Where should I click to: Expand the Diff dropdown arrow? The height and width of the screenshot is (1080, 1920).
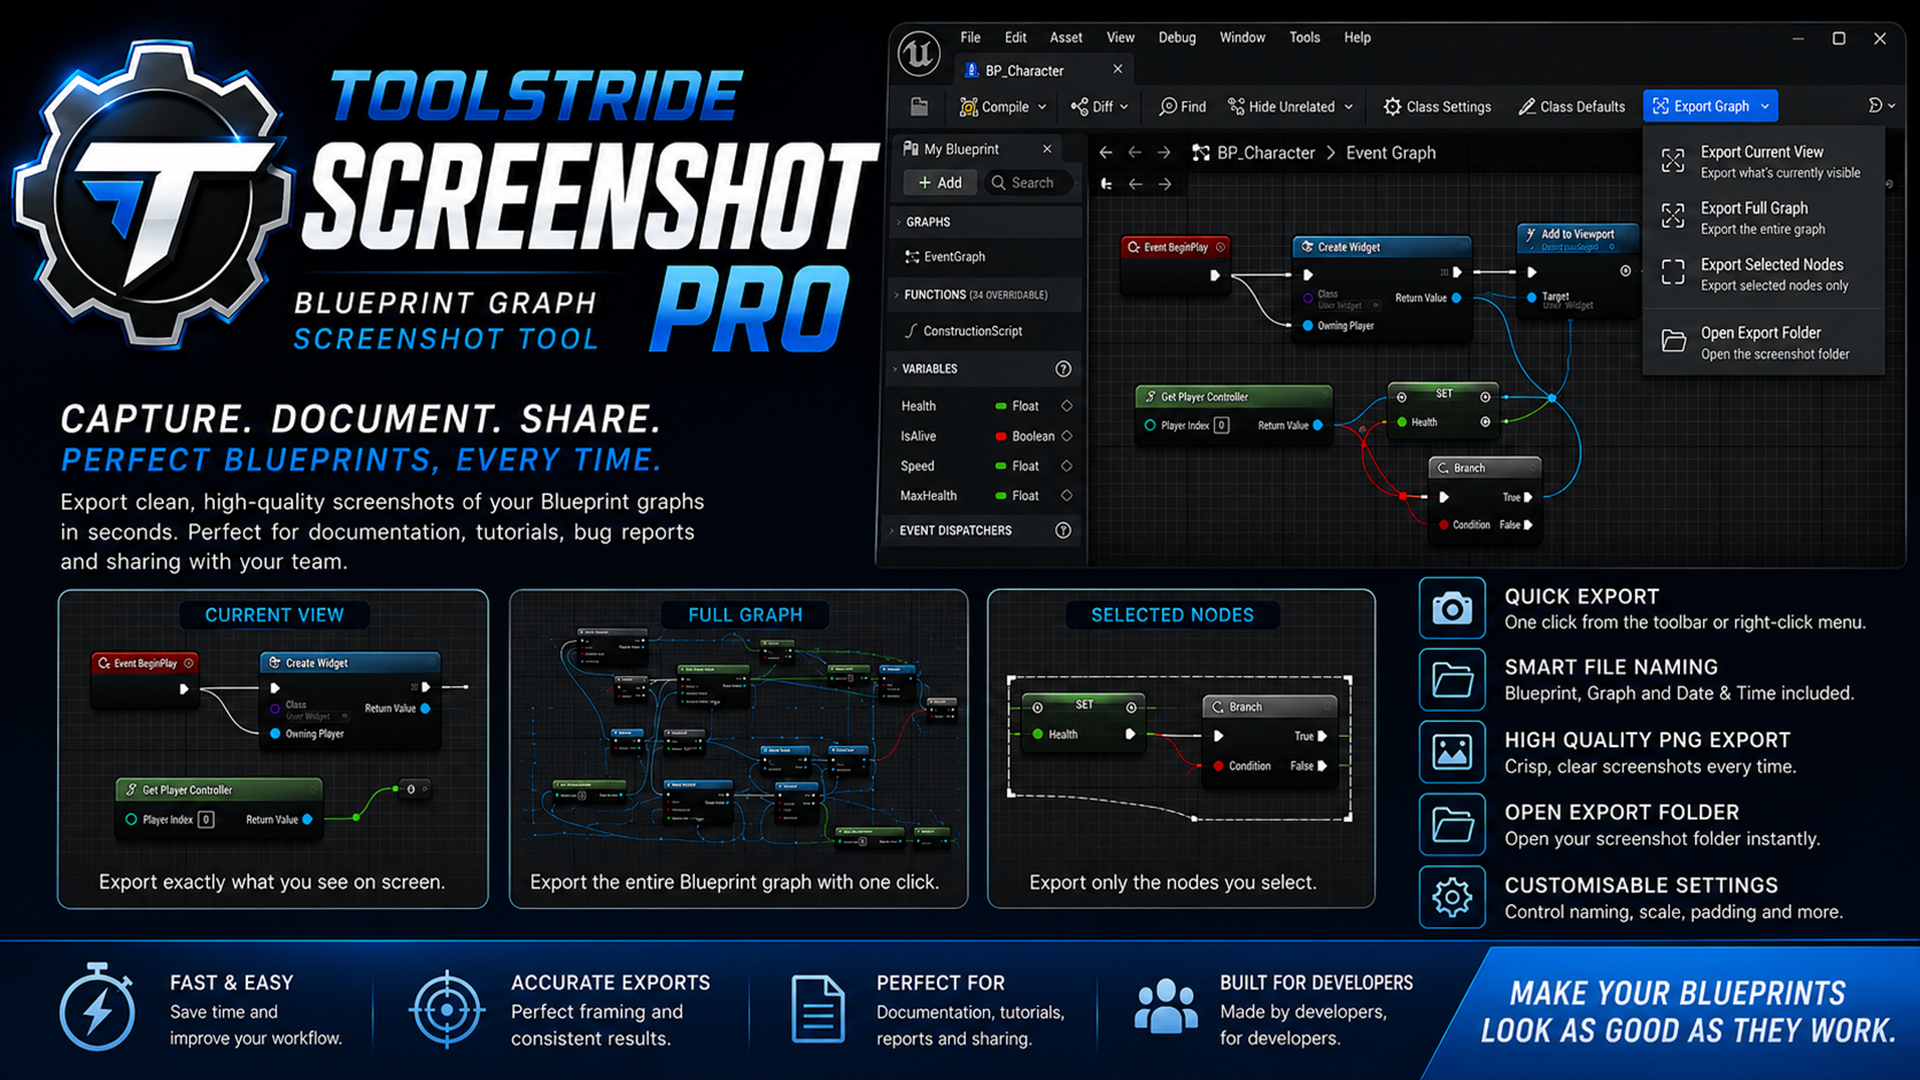pos(1124,107)
